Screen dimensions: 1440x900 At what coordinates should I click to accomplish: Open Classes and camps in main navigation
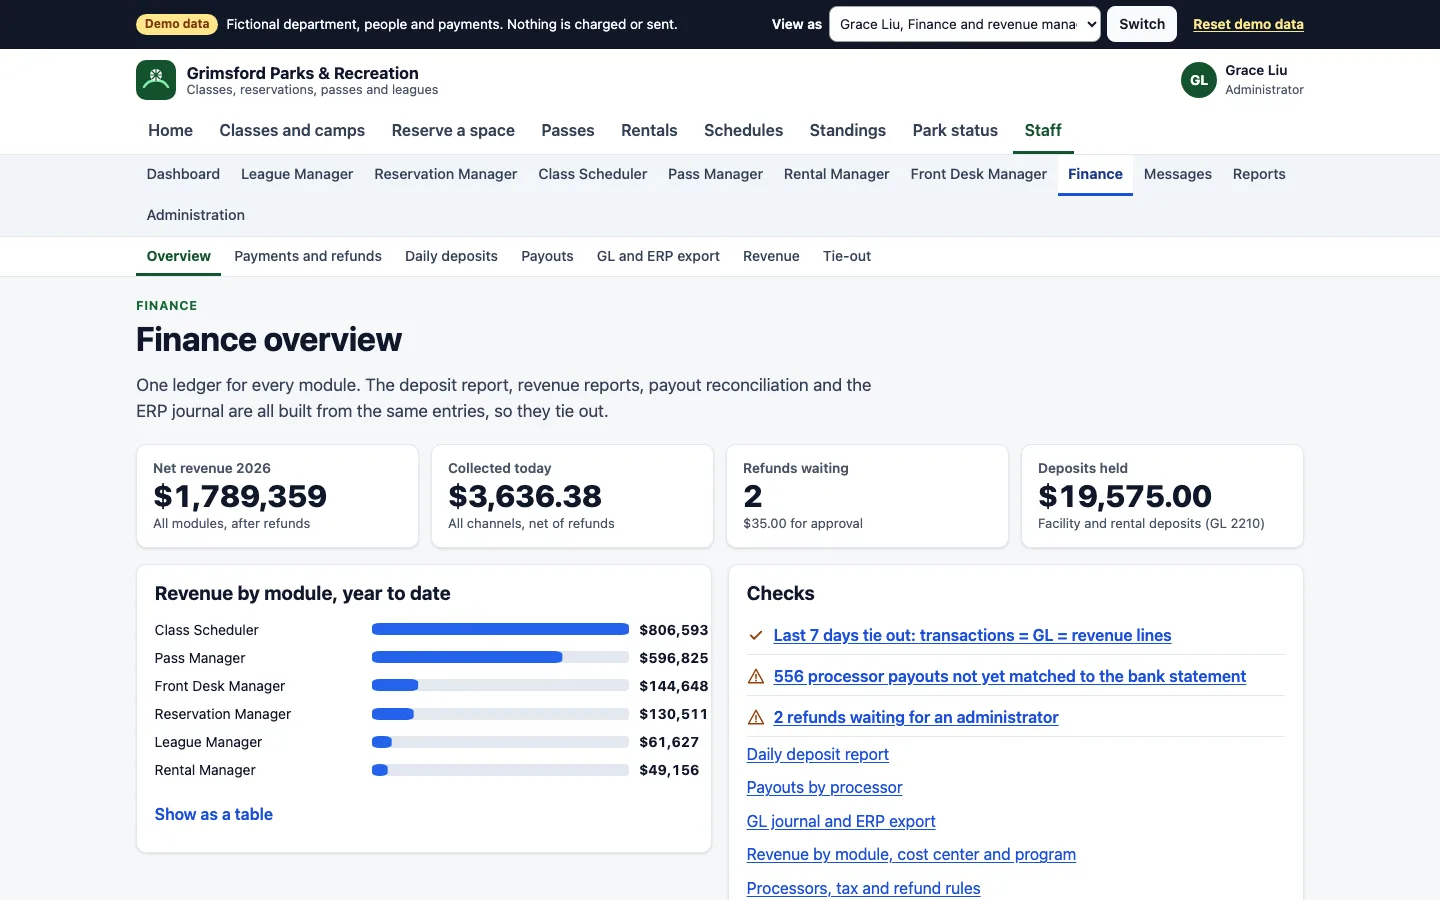pos(292,130)
